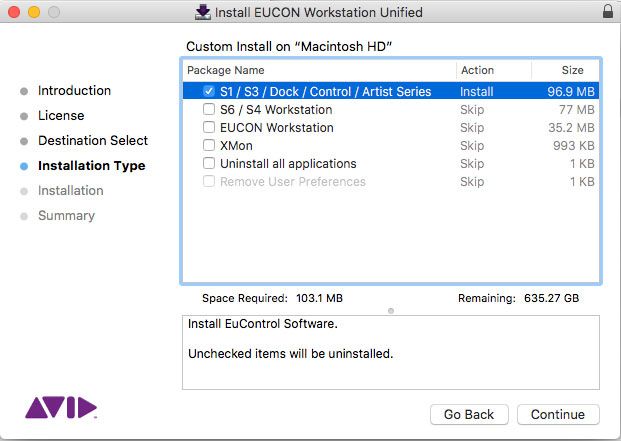Click the split handle dot above description box

coord(391,311)
